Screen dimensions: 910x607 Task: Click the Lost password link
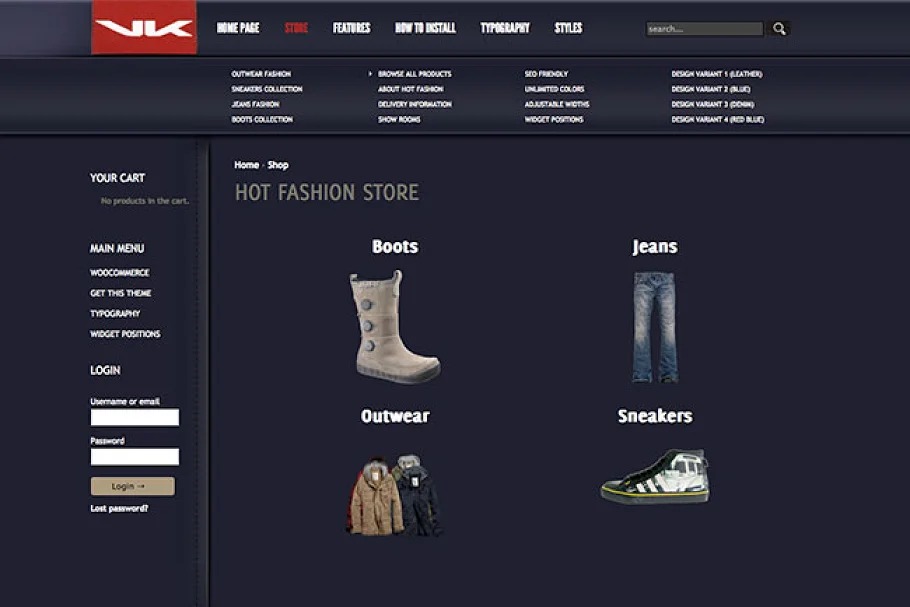click(119, 508)
